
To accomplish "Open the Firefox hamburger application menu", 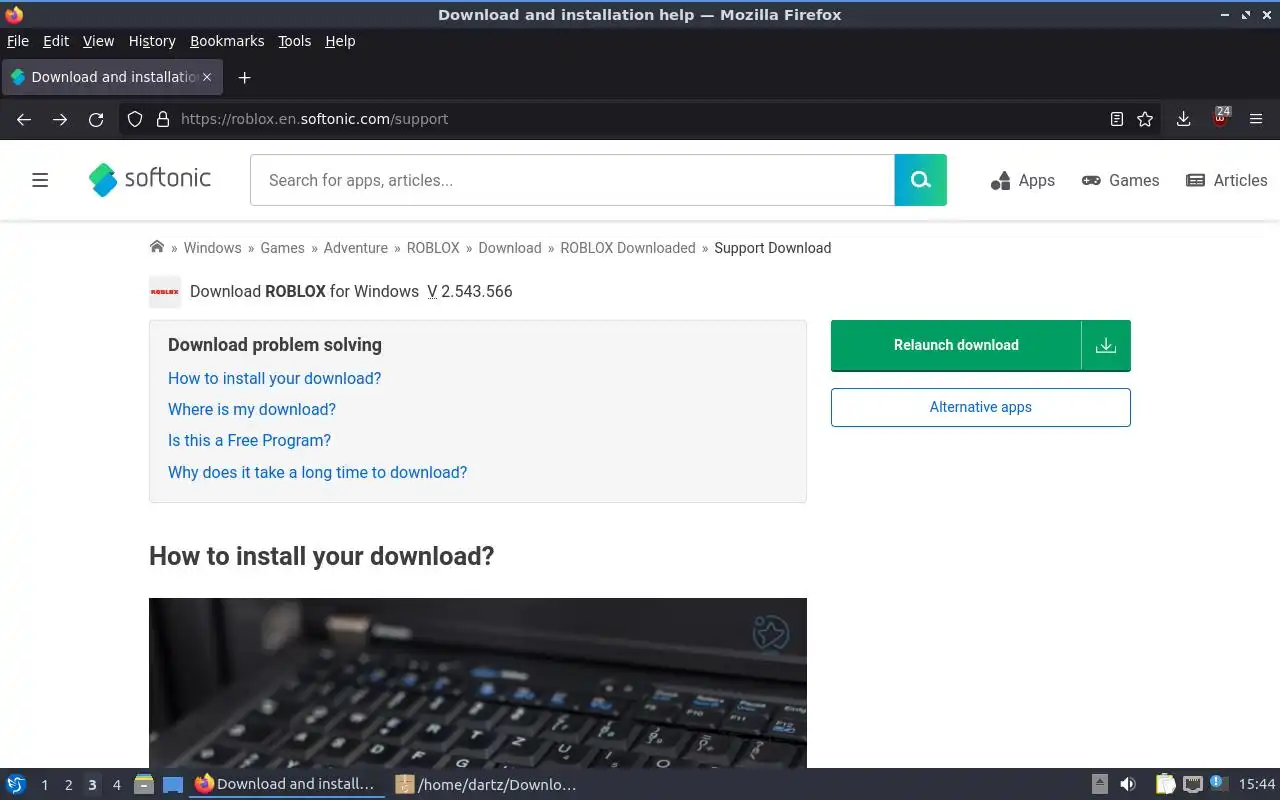I will 1256,119.
